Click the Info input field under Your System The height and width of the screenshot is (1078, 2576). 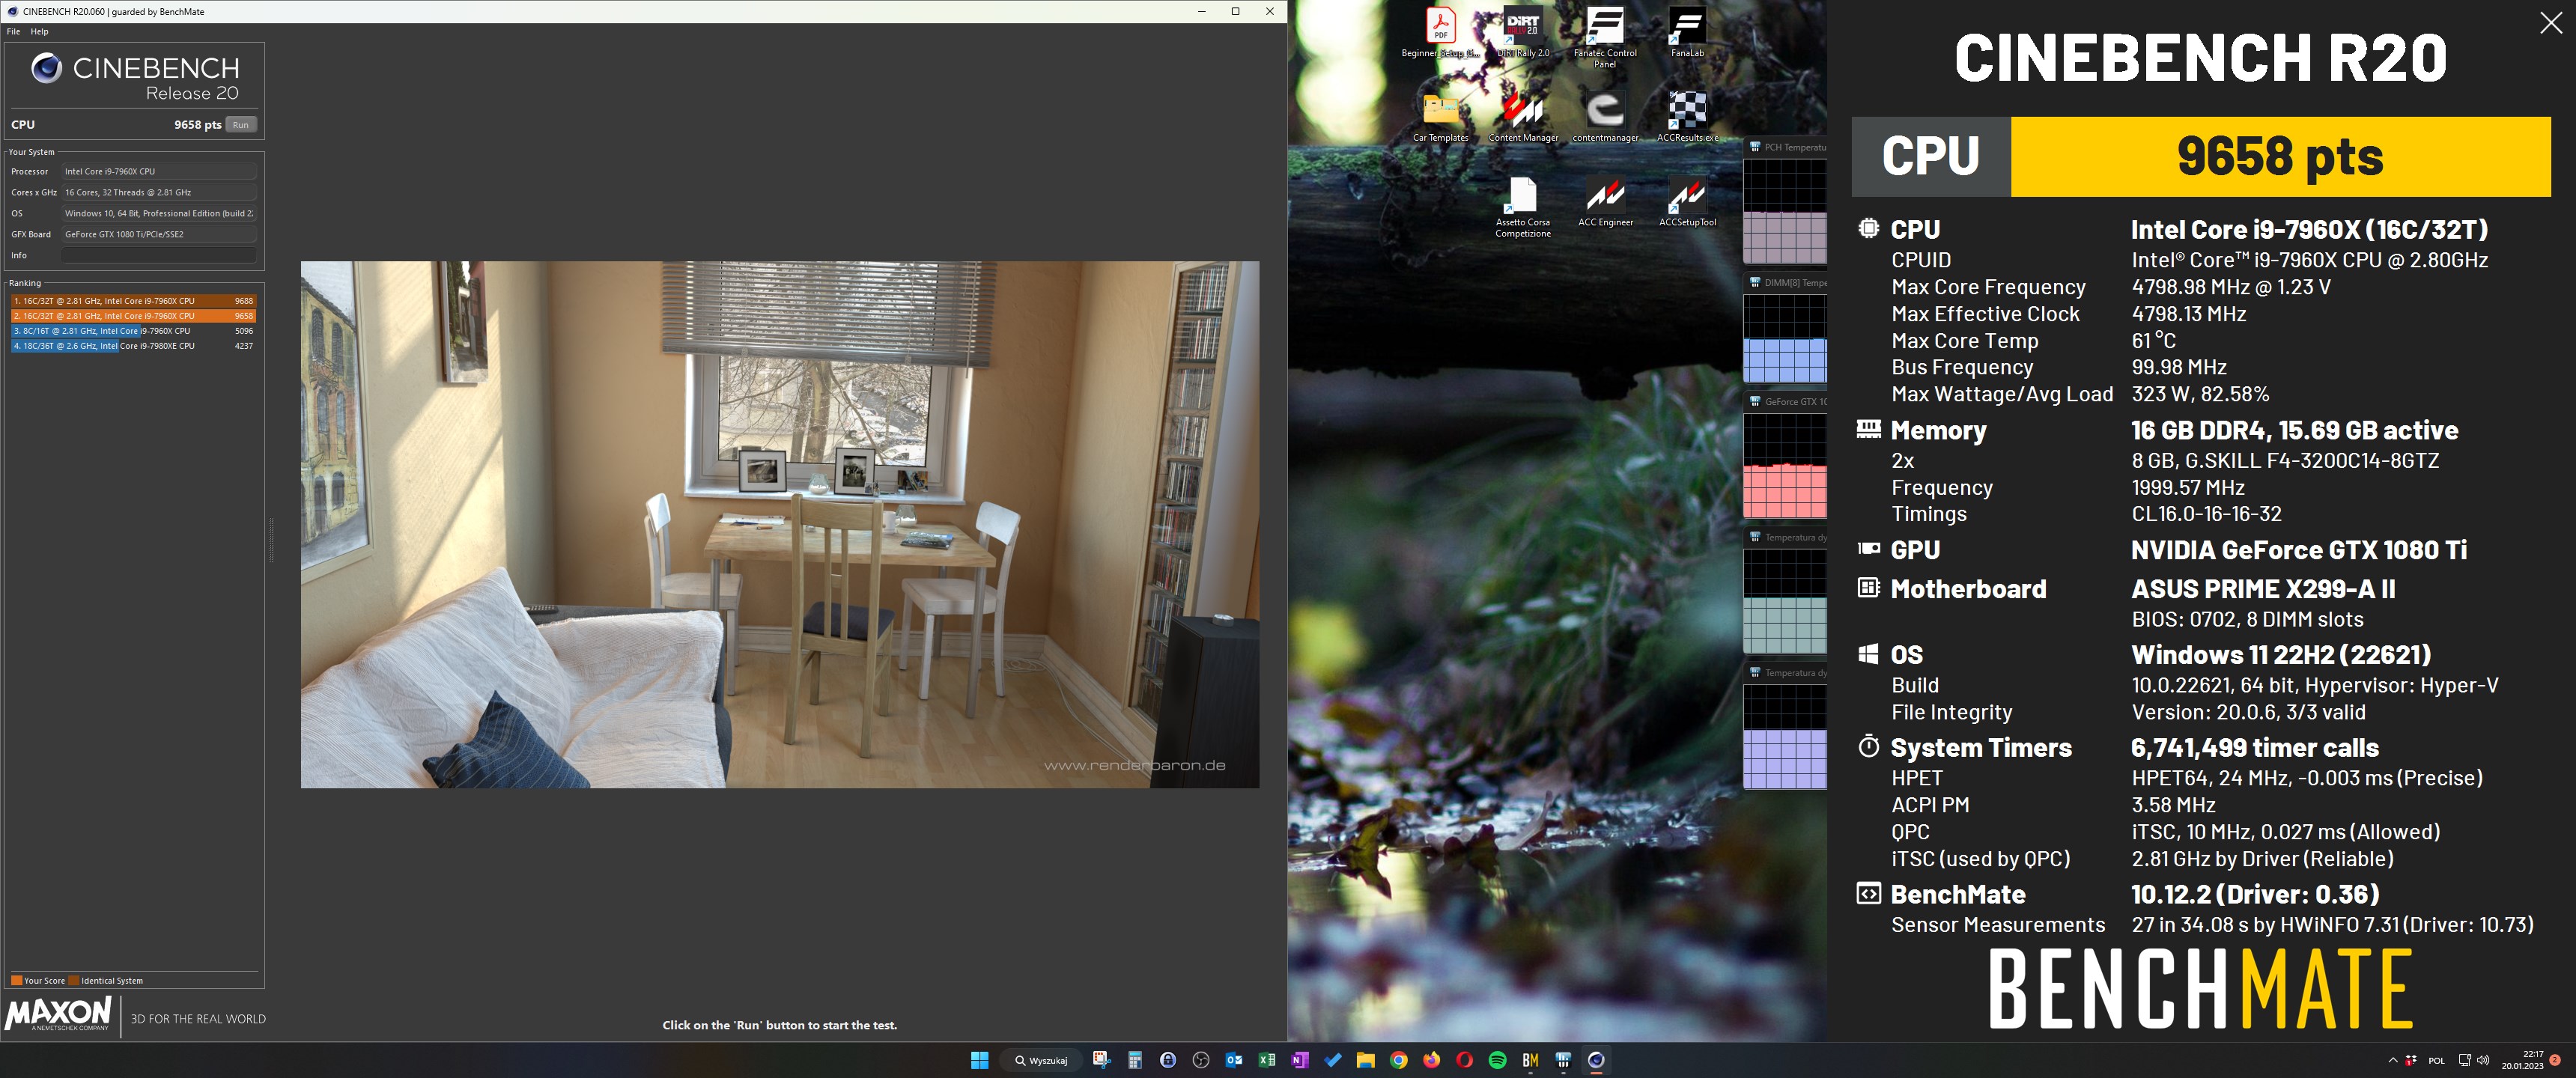[x=159, y=256]
